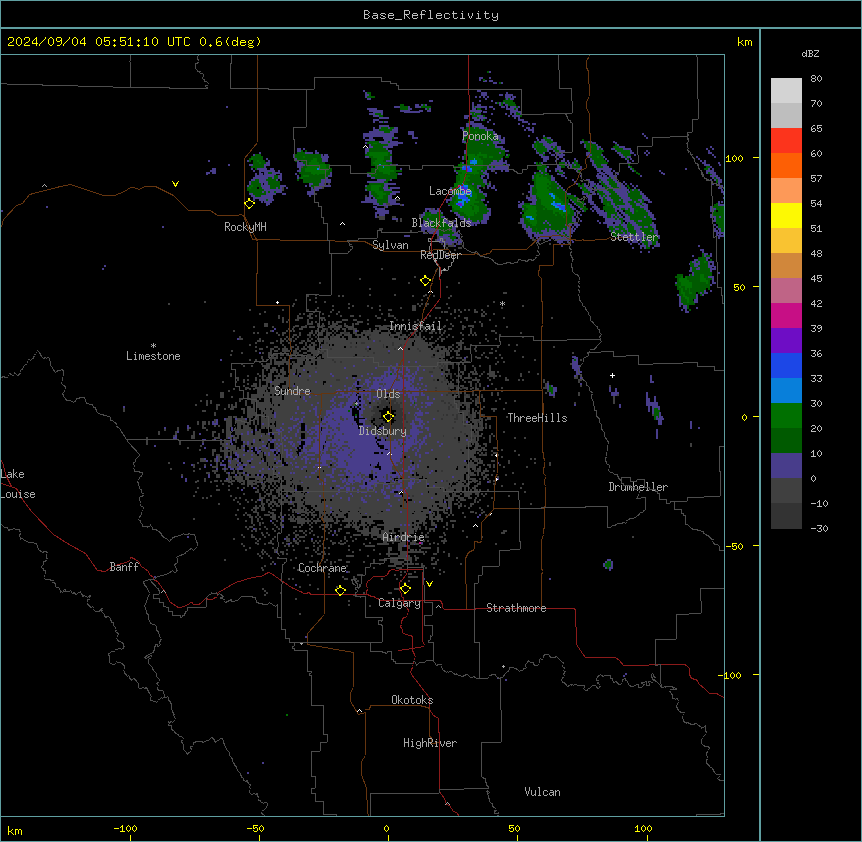Click the blue 36 dBZ legend swatch
The image size is (862, 842).
786,365
